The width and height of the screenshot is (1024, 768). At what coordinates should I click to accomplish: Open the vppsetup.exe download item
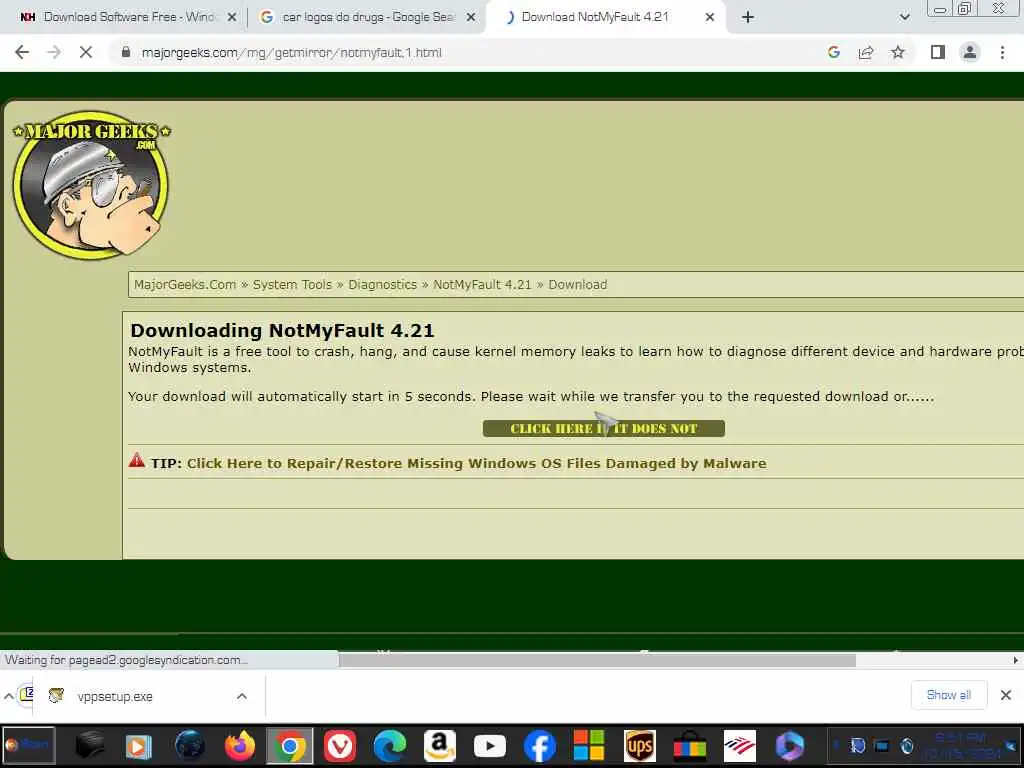tap(114, 697)
